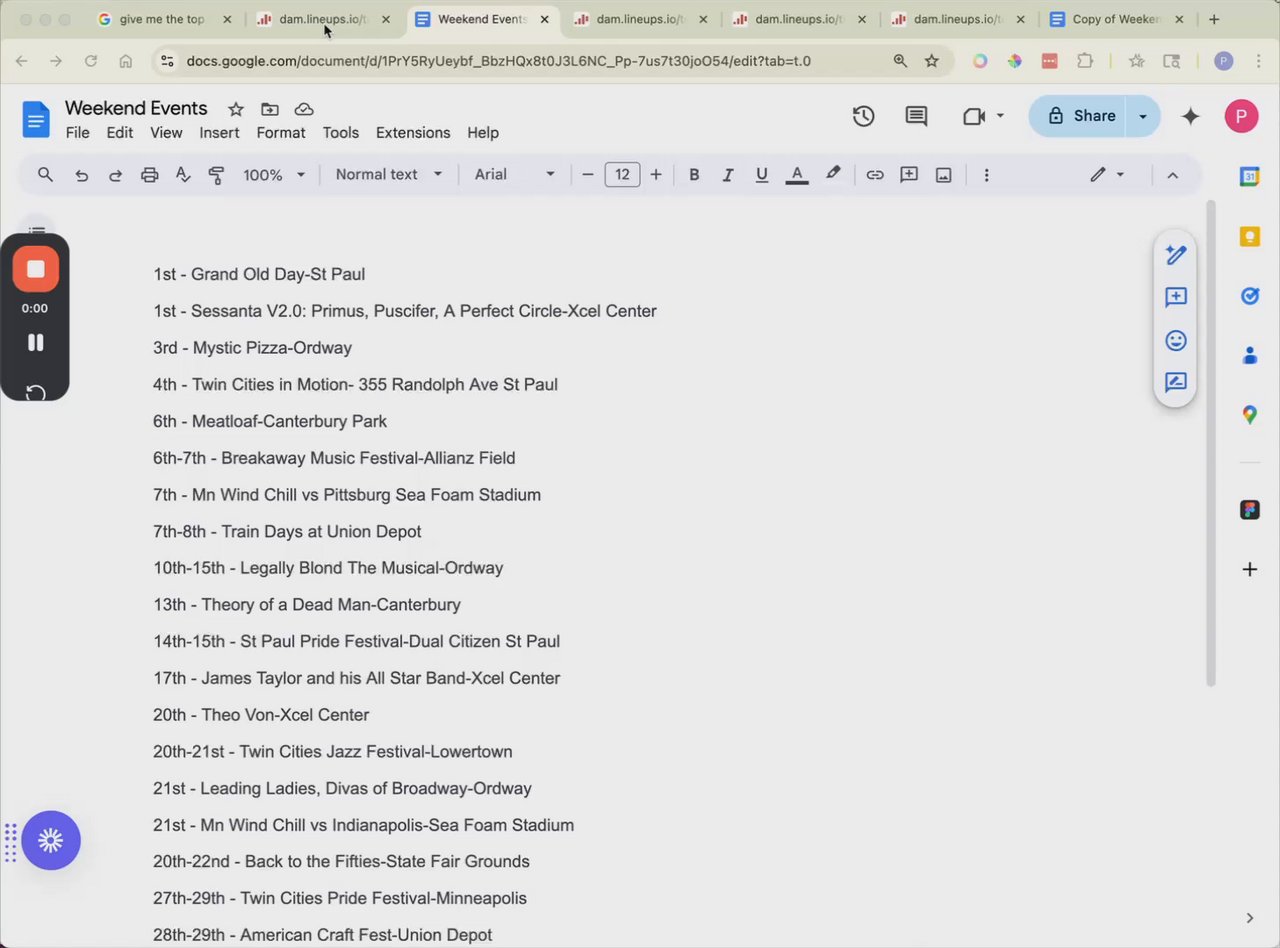
Task: Click the document vertical scrollbar
Action: 1211,443
